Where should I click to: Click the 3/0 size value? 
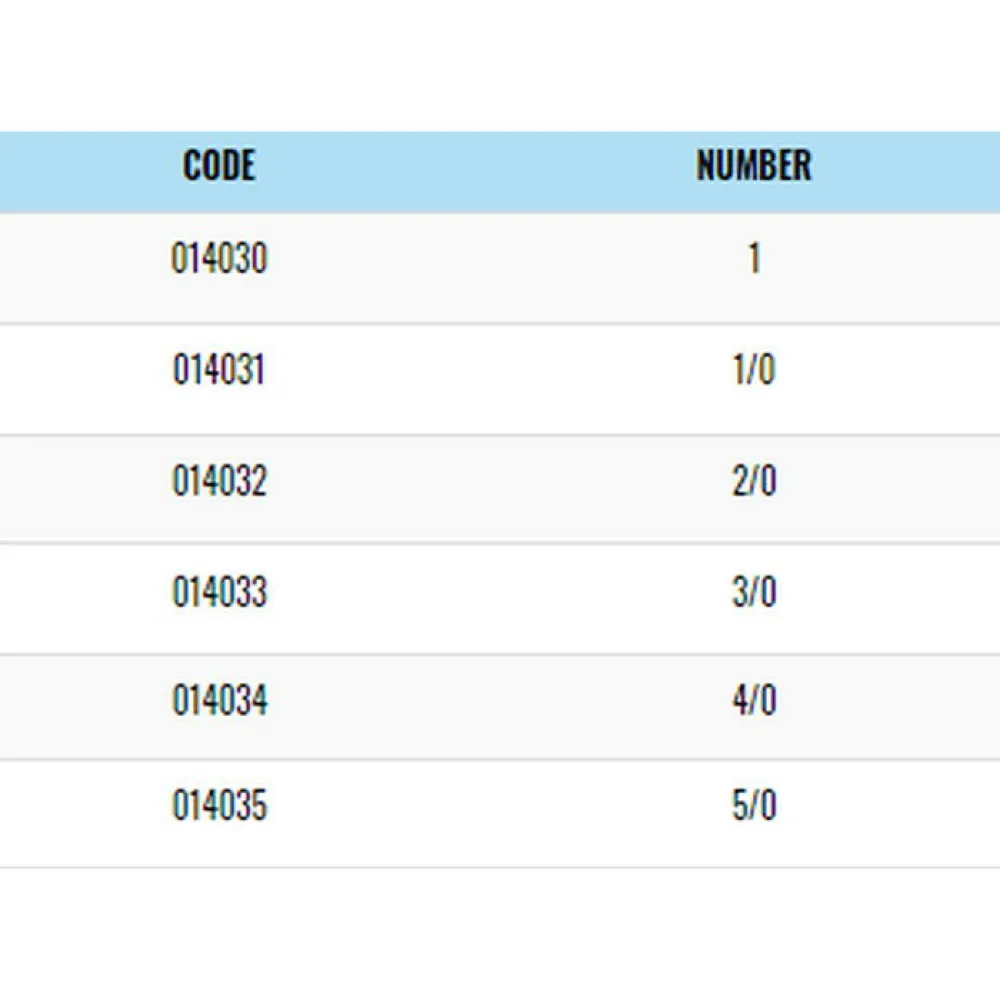pos(753,592)
